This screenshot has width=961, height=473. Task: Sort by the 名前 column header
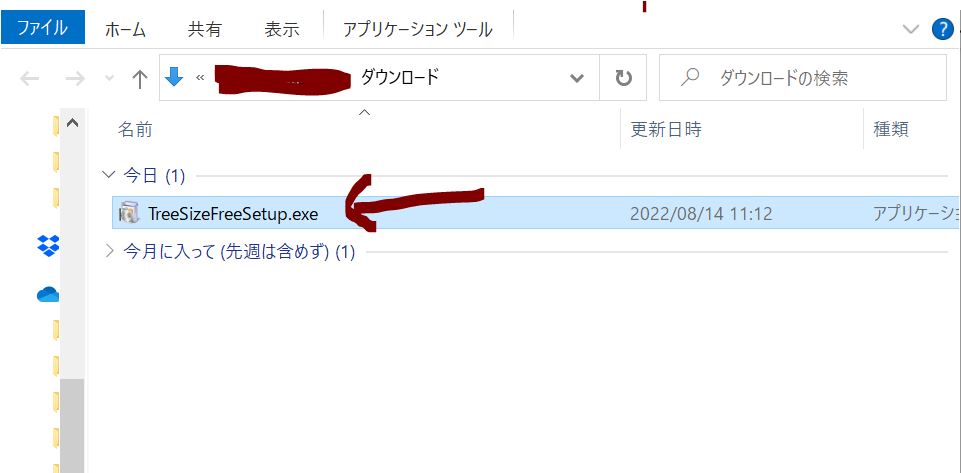click(x=136, y=129)
